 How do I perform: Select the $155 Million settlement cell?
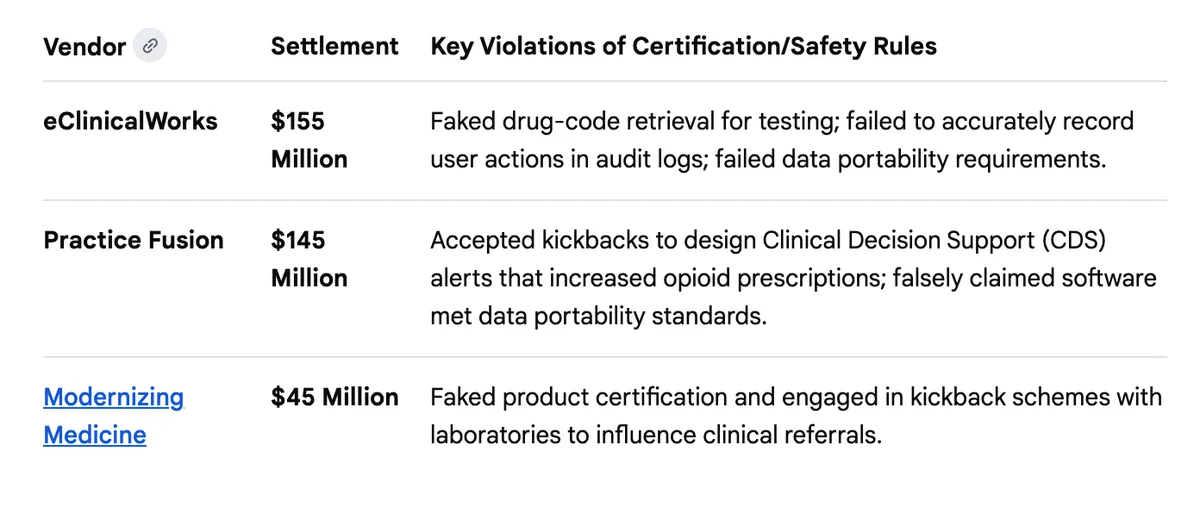point(309,140)
